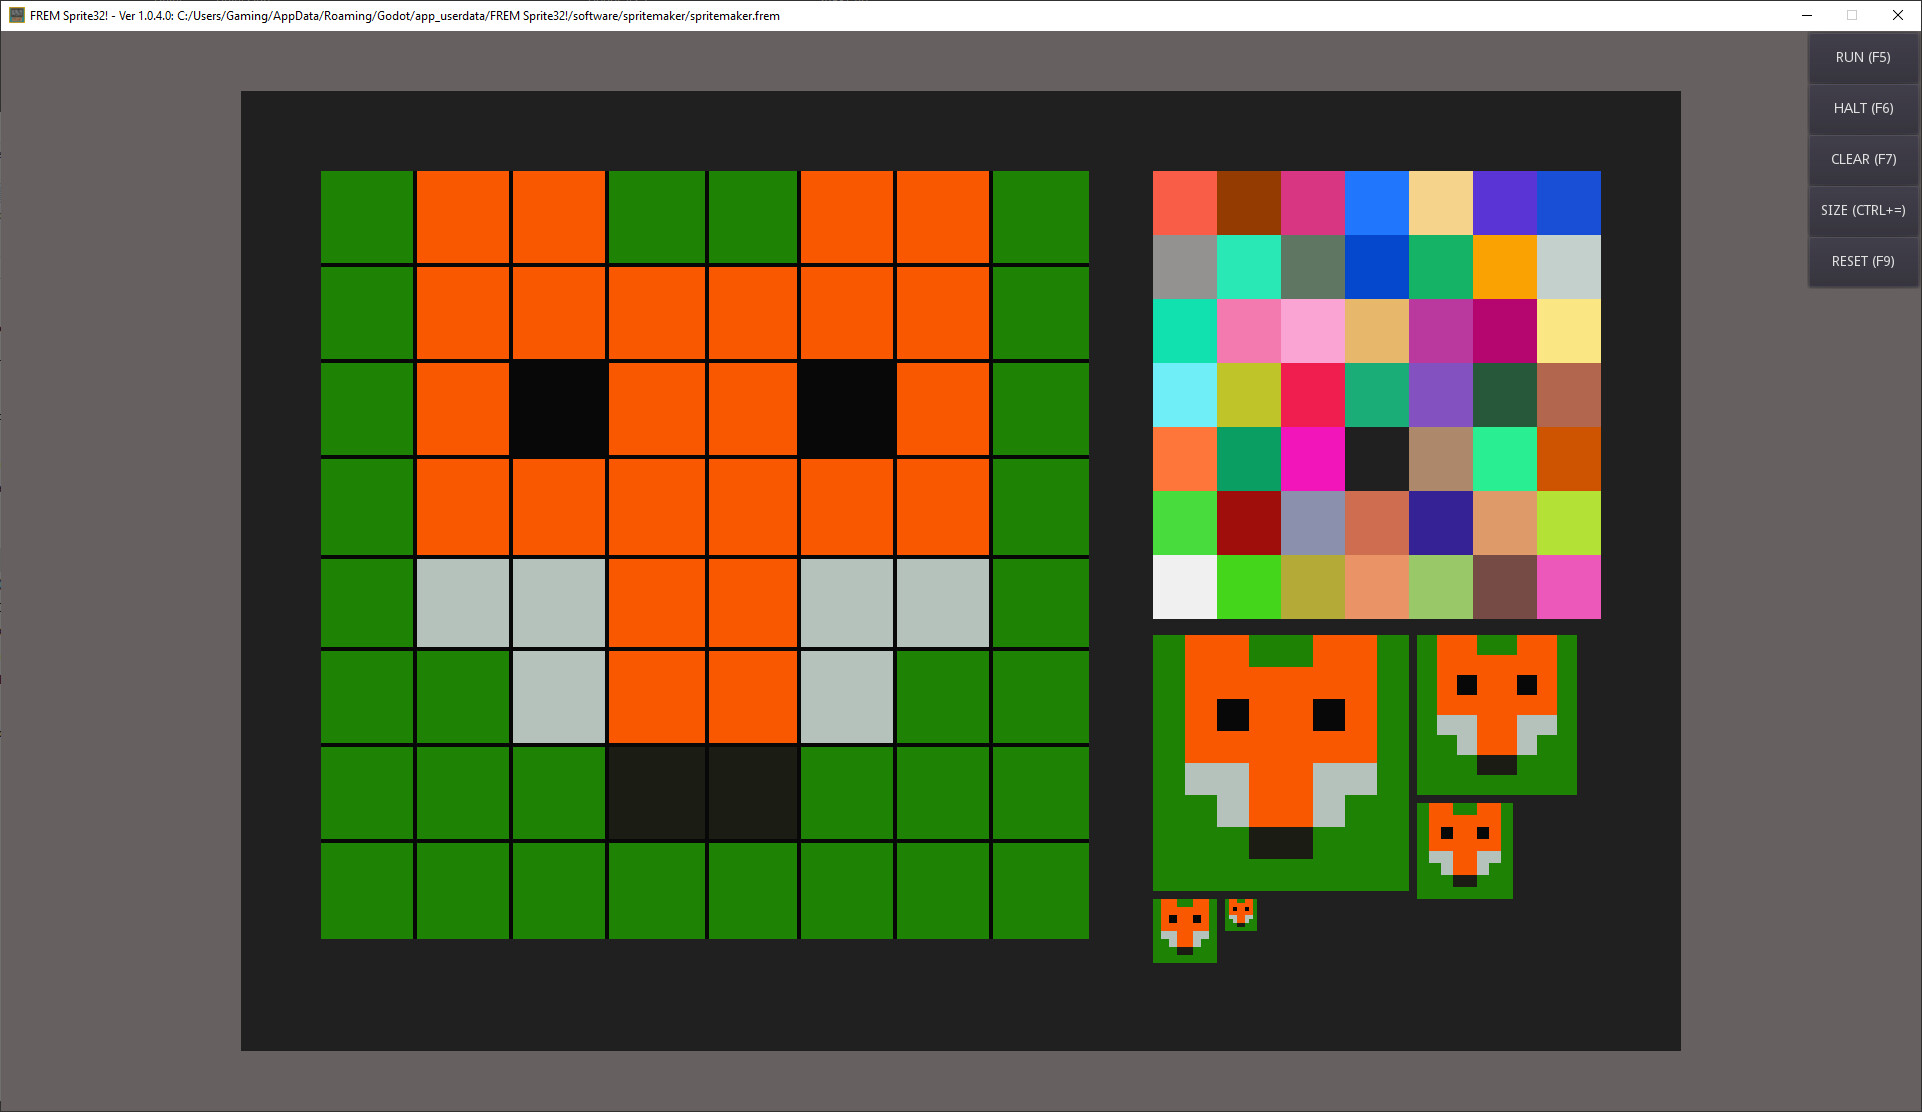Click the fox's left black eye pixel
This screenshot has width=1922, height=1112.
coord(558,409)
